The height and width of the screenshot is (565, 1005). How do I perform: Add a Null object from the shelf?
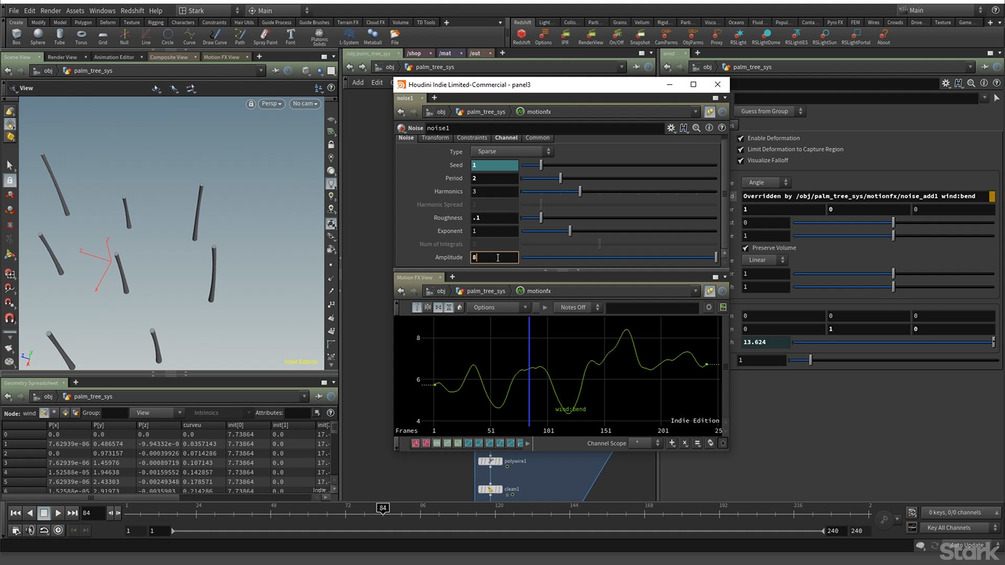click(124, 36)
